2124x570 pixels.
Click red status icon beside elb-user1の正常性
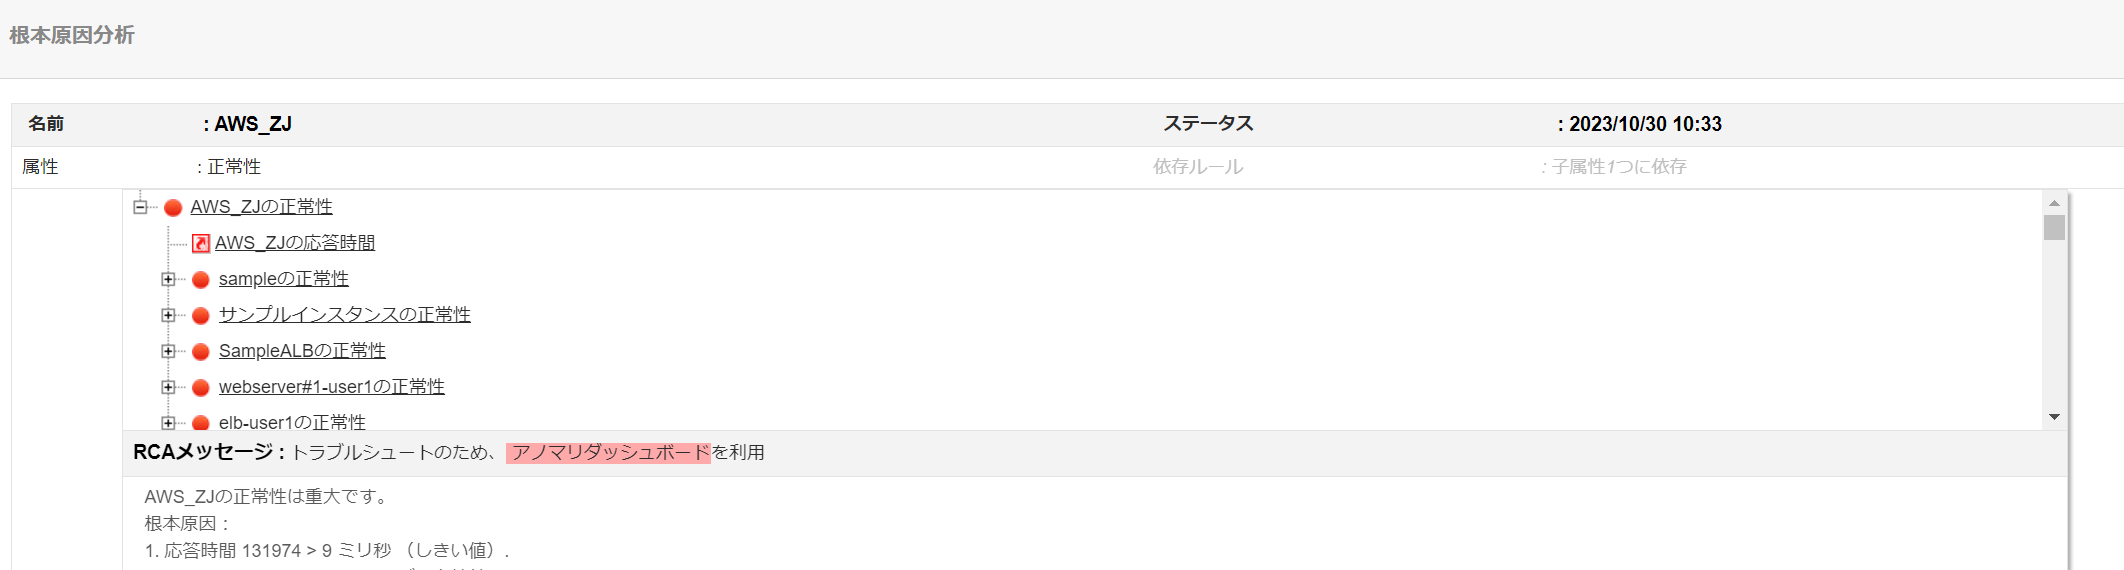(201, 423)
